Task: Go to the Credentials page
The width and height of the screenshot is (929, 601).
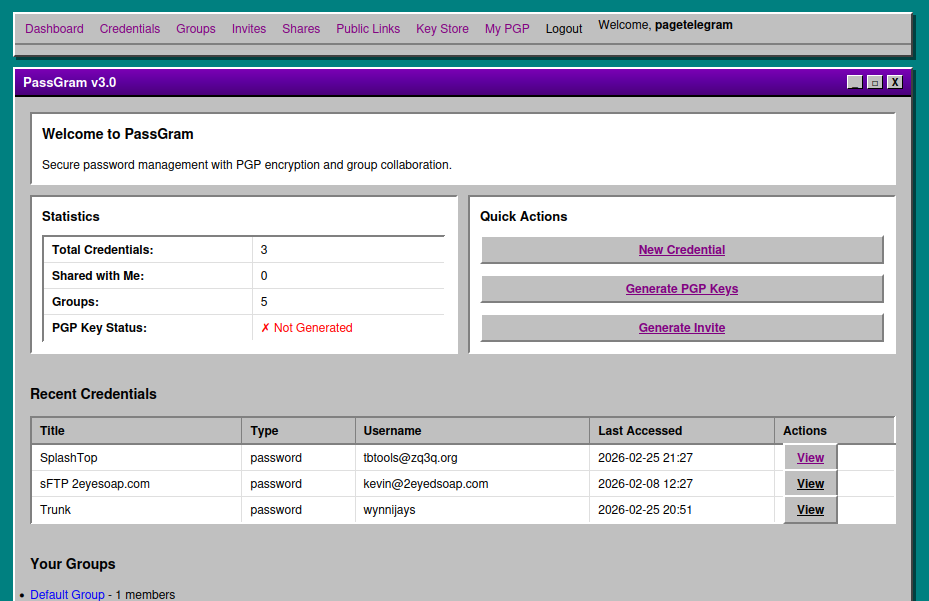Action: click(130, 29)
